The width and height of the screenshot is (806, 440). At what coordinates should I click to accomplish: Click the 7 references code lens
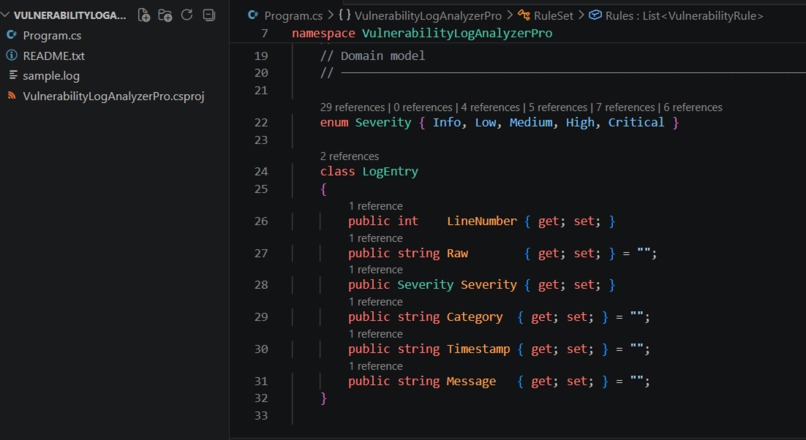point(625,107)
